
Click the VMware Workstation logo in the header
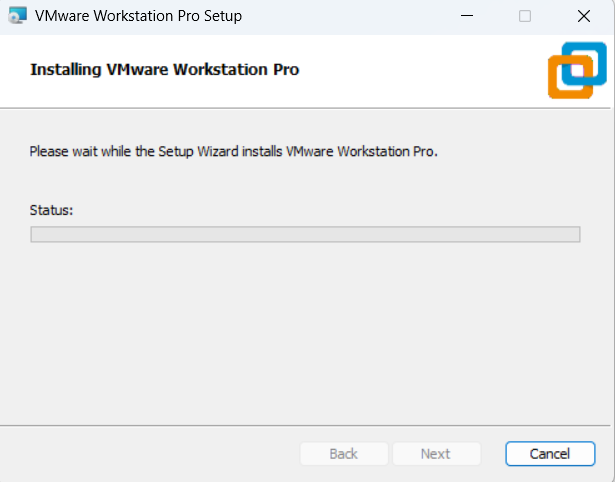pyautogui.click(x=577, y=70)
